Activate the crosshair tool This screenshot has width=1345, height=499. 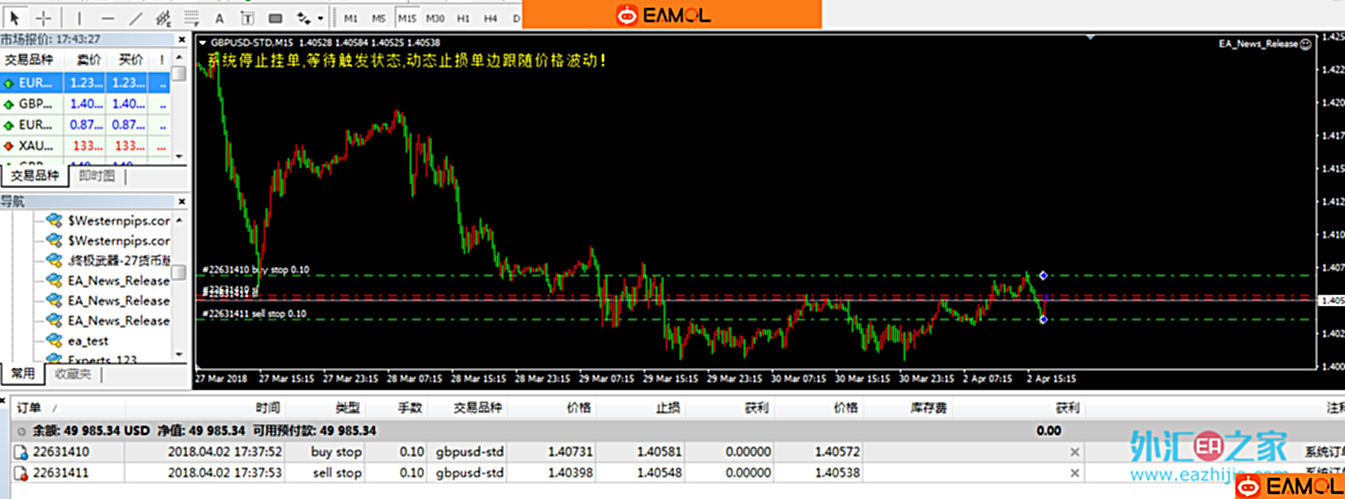click(44, 18)
